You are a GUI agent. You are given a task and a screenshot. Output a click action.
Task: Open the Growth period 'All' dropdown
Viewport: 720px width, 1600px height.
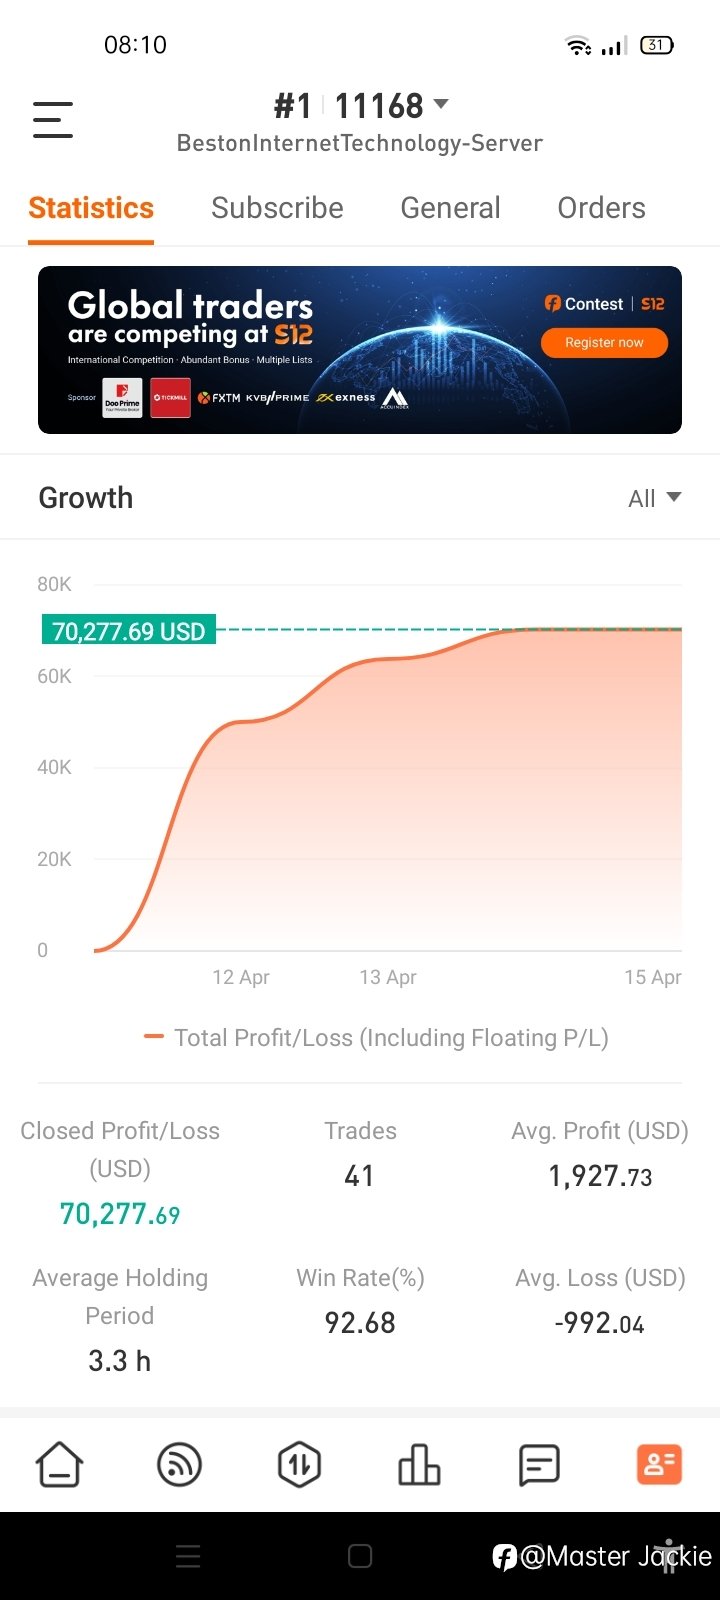pyautogui.click(x=654, y=498)
